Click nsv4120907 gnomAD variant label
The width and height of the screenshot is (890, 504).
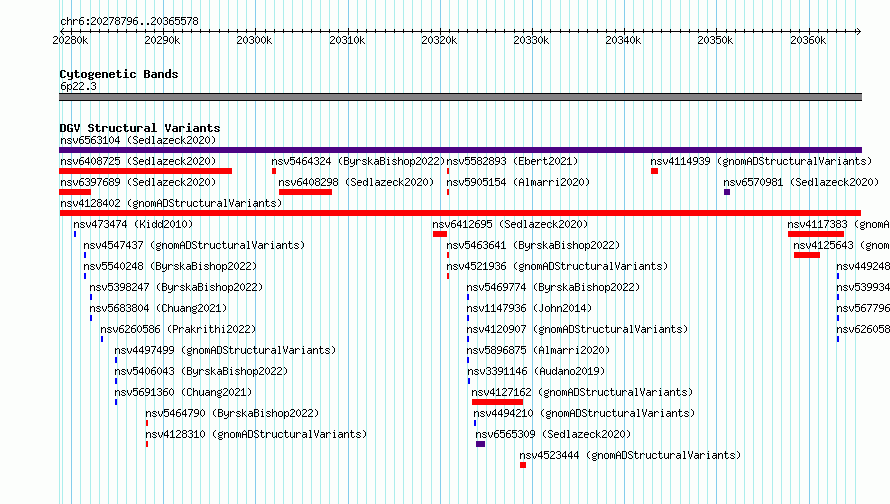(577, 329)
